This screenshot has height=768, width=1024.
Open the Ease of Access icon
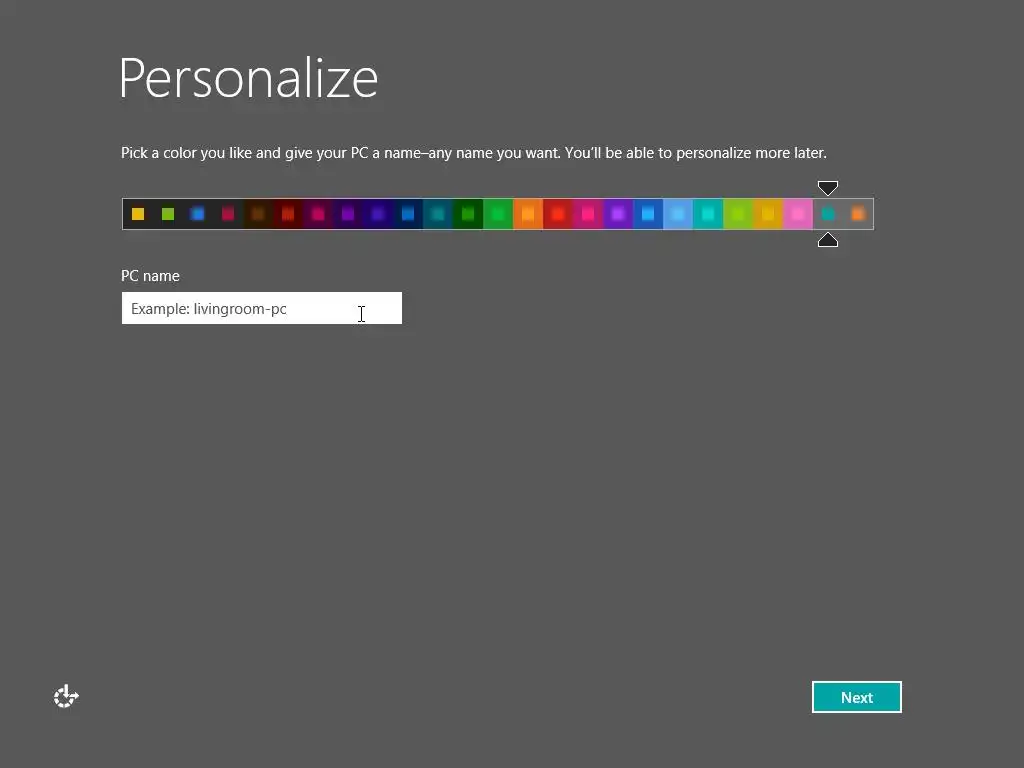[x=66, y=696]
